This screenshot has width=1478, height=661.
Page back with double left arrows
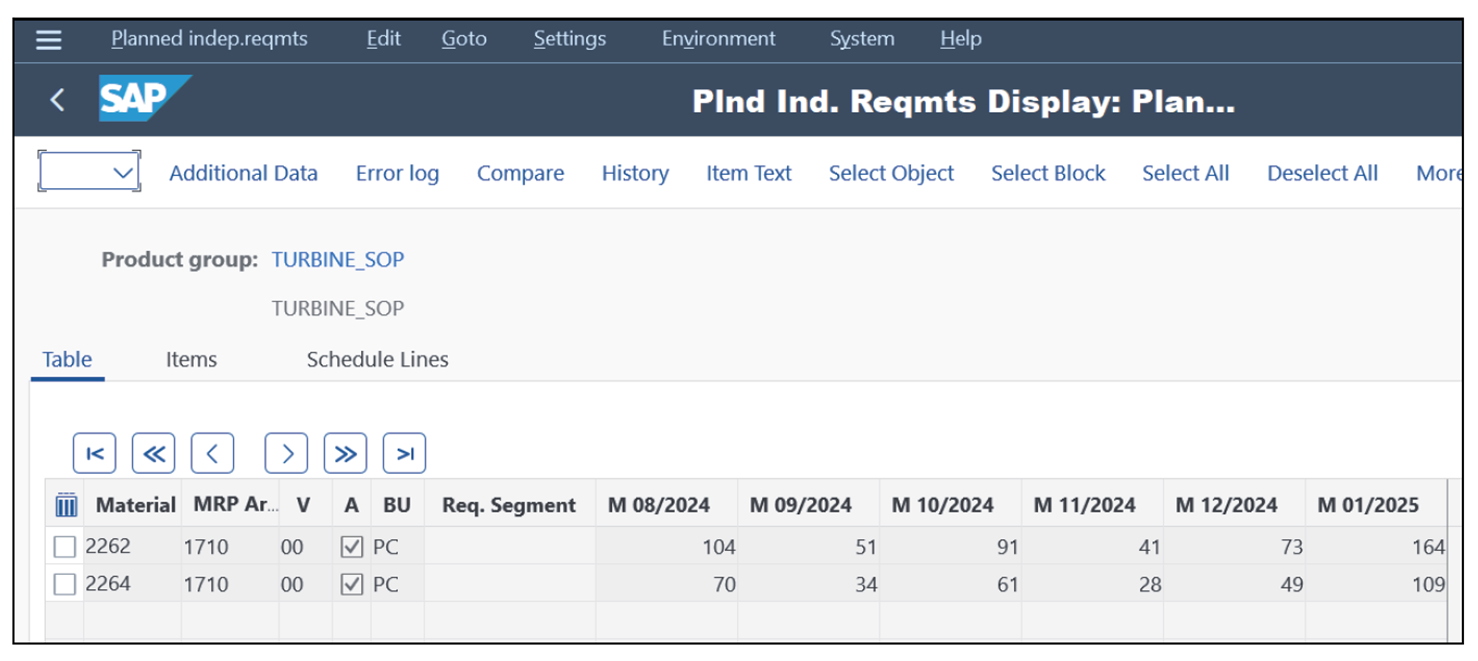[x=154, y=454]
